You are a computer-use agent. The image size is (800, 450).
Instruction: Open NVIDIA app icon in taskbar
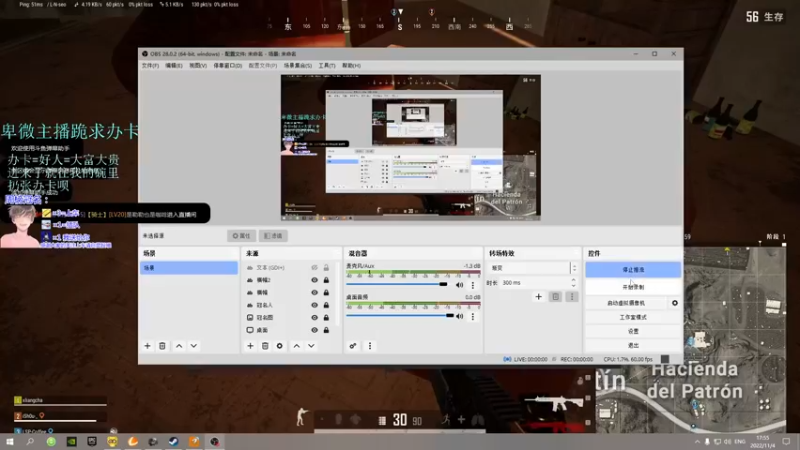(71, 441)
